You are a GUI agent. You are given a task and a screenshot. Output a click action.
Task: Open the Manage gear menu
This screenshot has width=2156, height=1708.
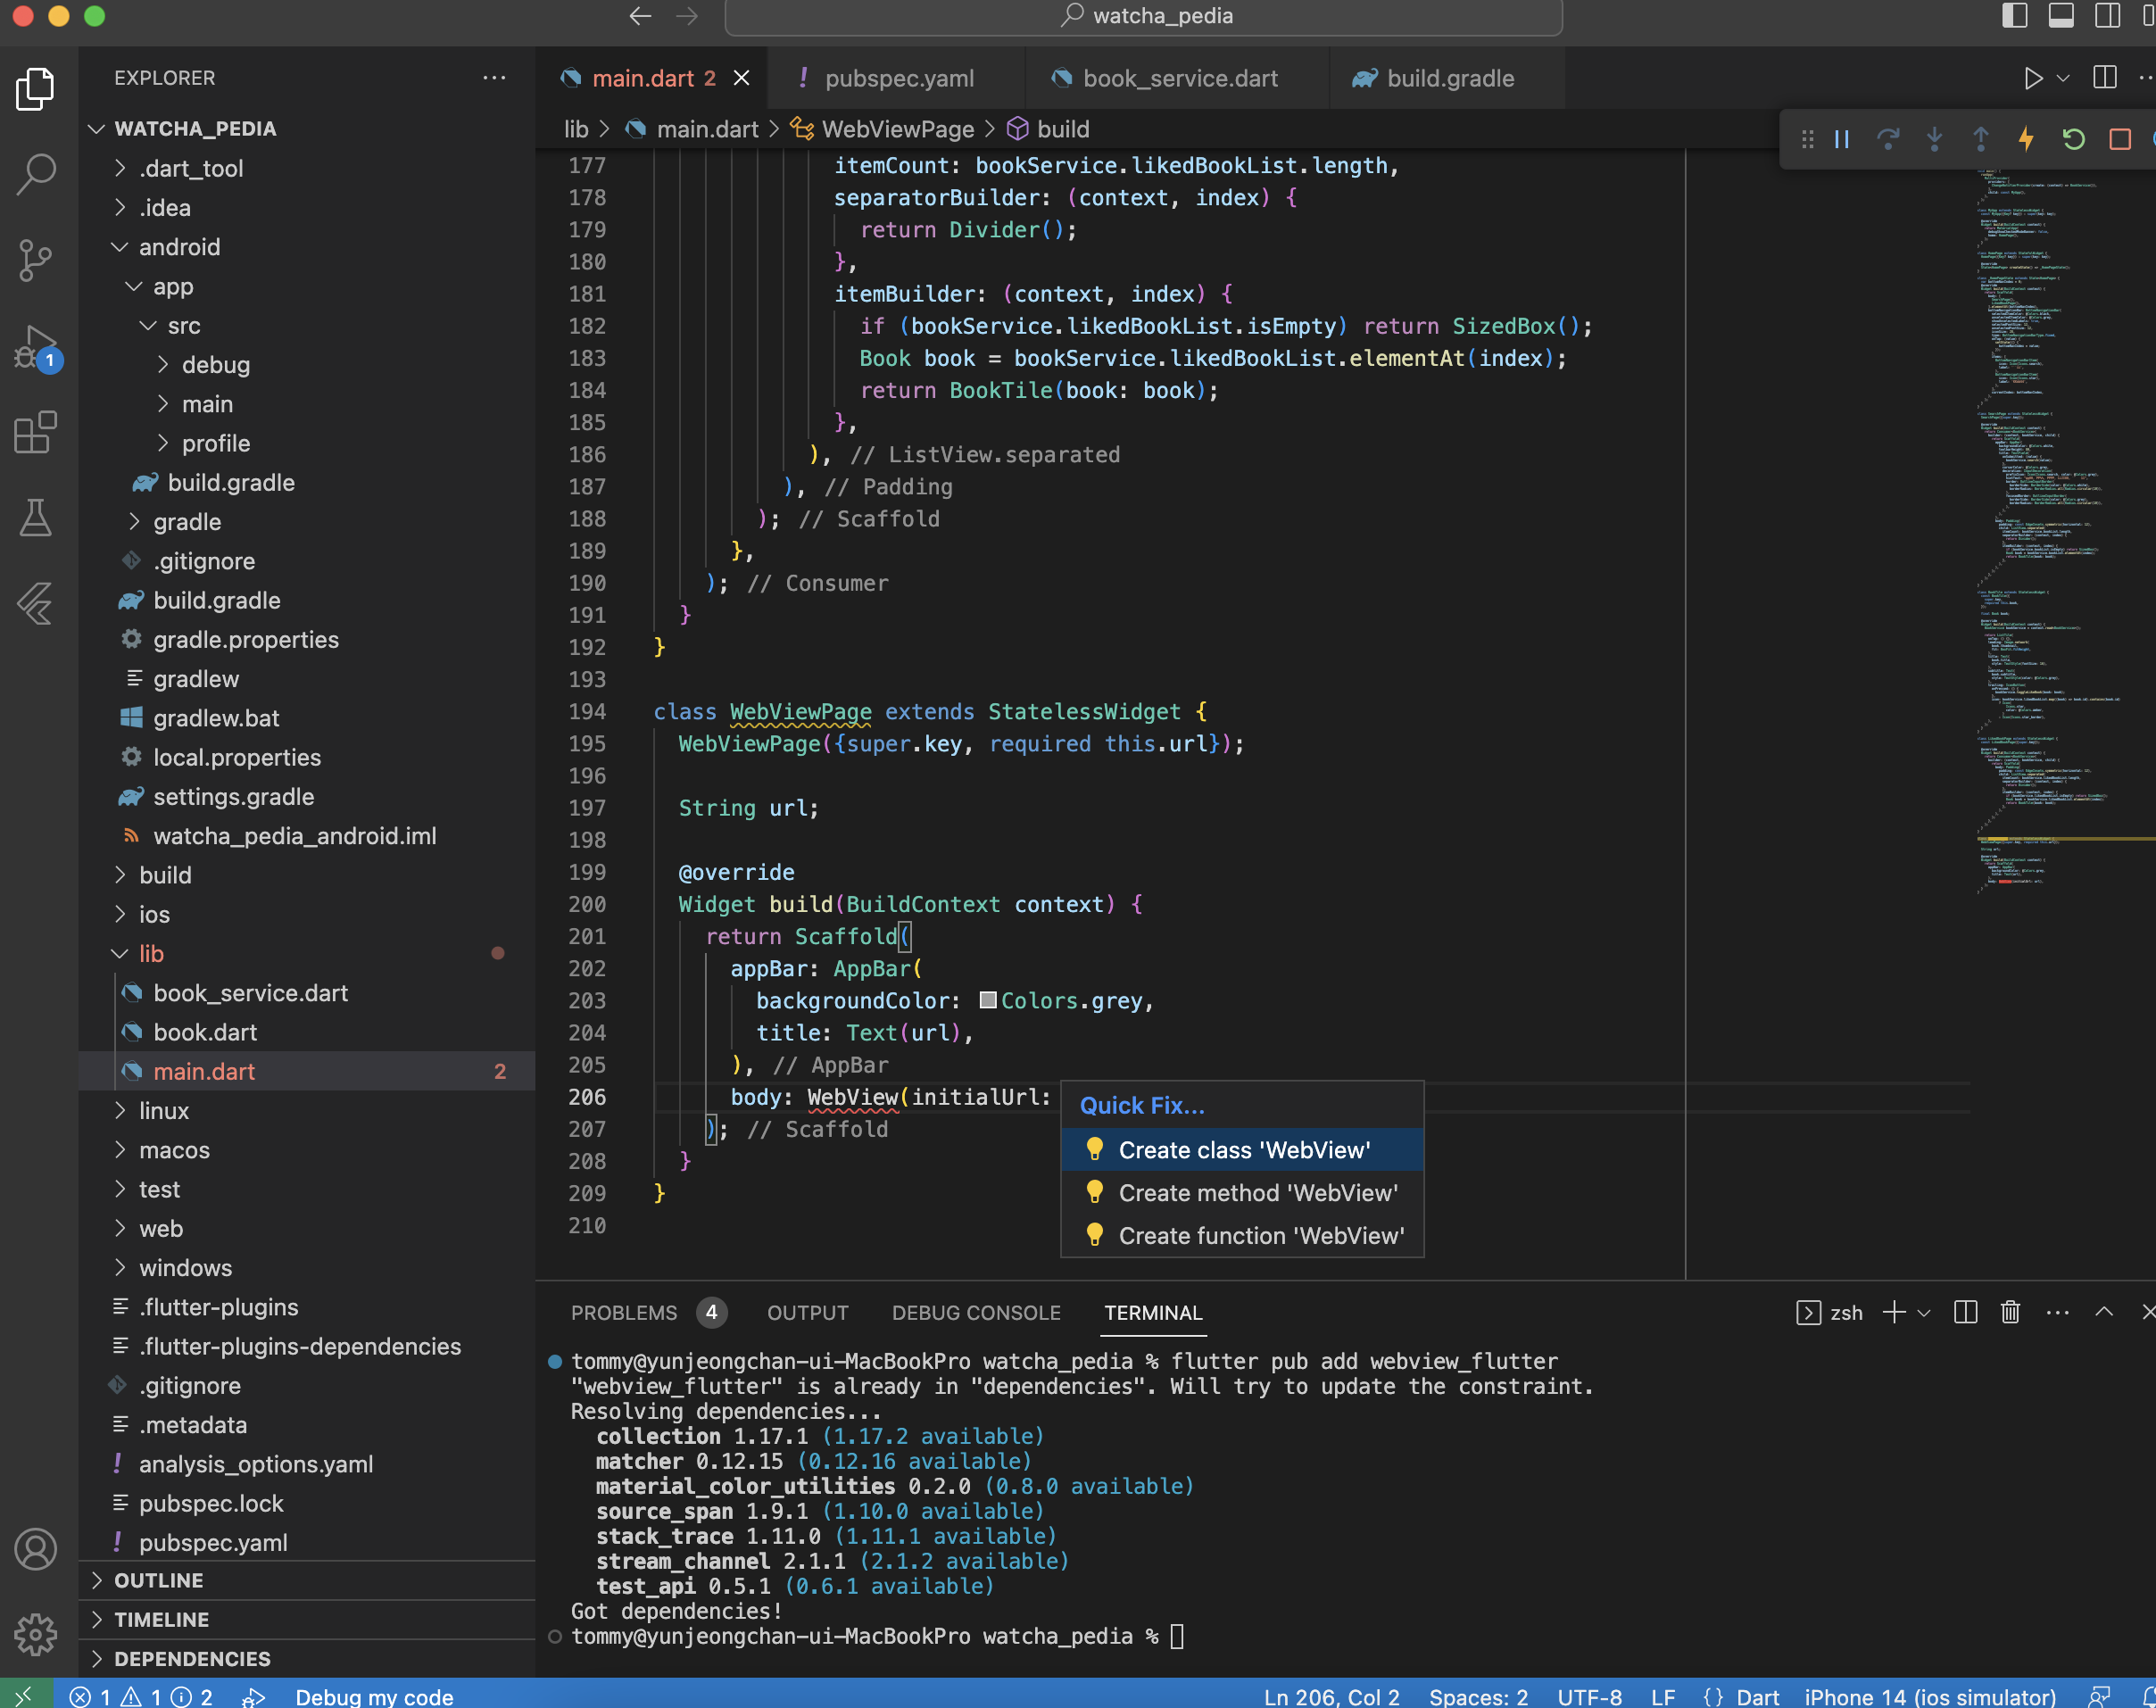pyautogui.click(x=36, y=1635)
